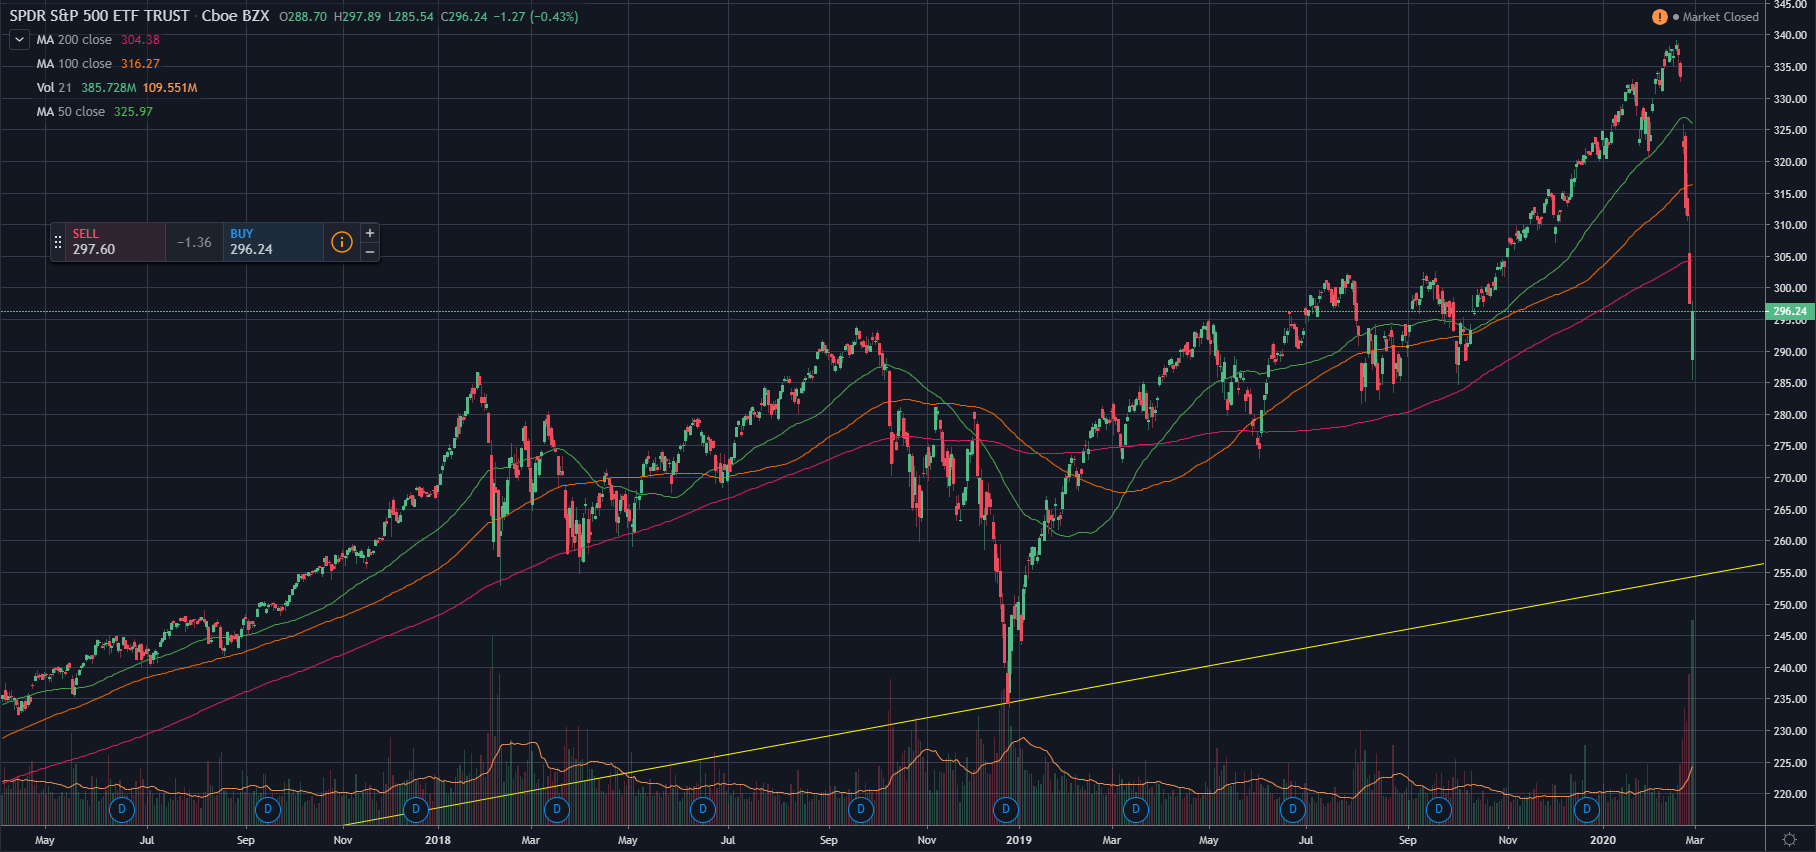The width and height of the screenshot is (1816, 852).
Task: Click the volume MA value 109.551M
Action: tap(170, 88)
